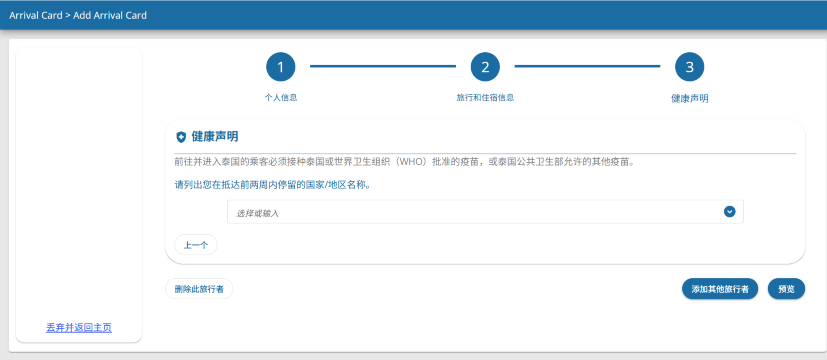The width and height of the screenshot is (827, 360).
Task: Click Arrival Card breadcrumb text
Action: tap(35, 15)
